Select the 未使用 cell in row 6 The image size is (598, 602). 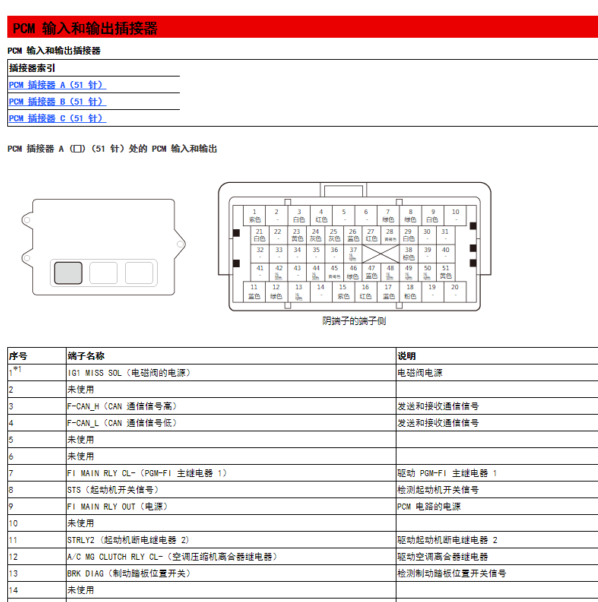pyautogui.click(x=231, y=456)
